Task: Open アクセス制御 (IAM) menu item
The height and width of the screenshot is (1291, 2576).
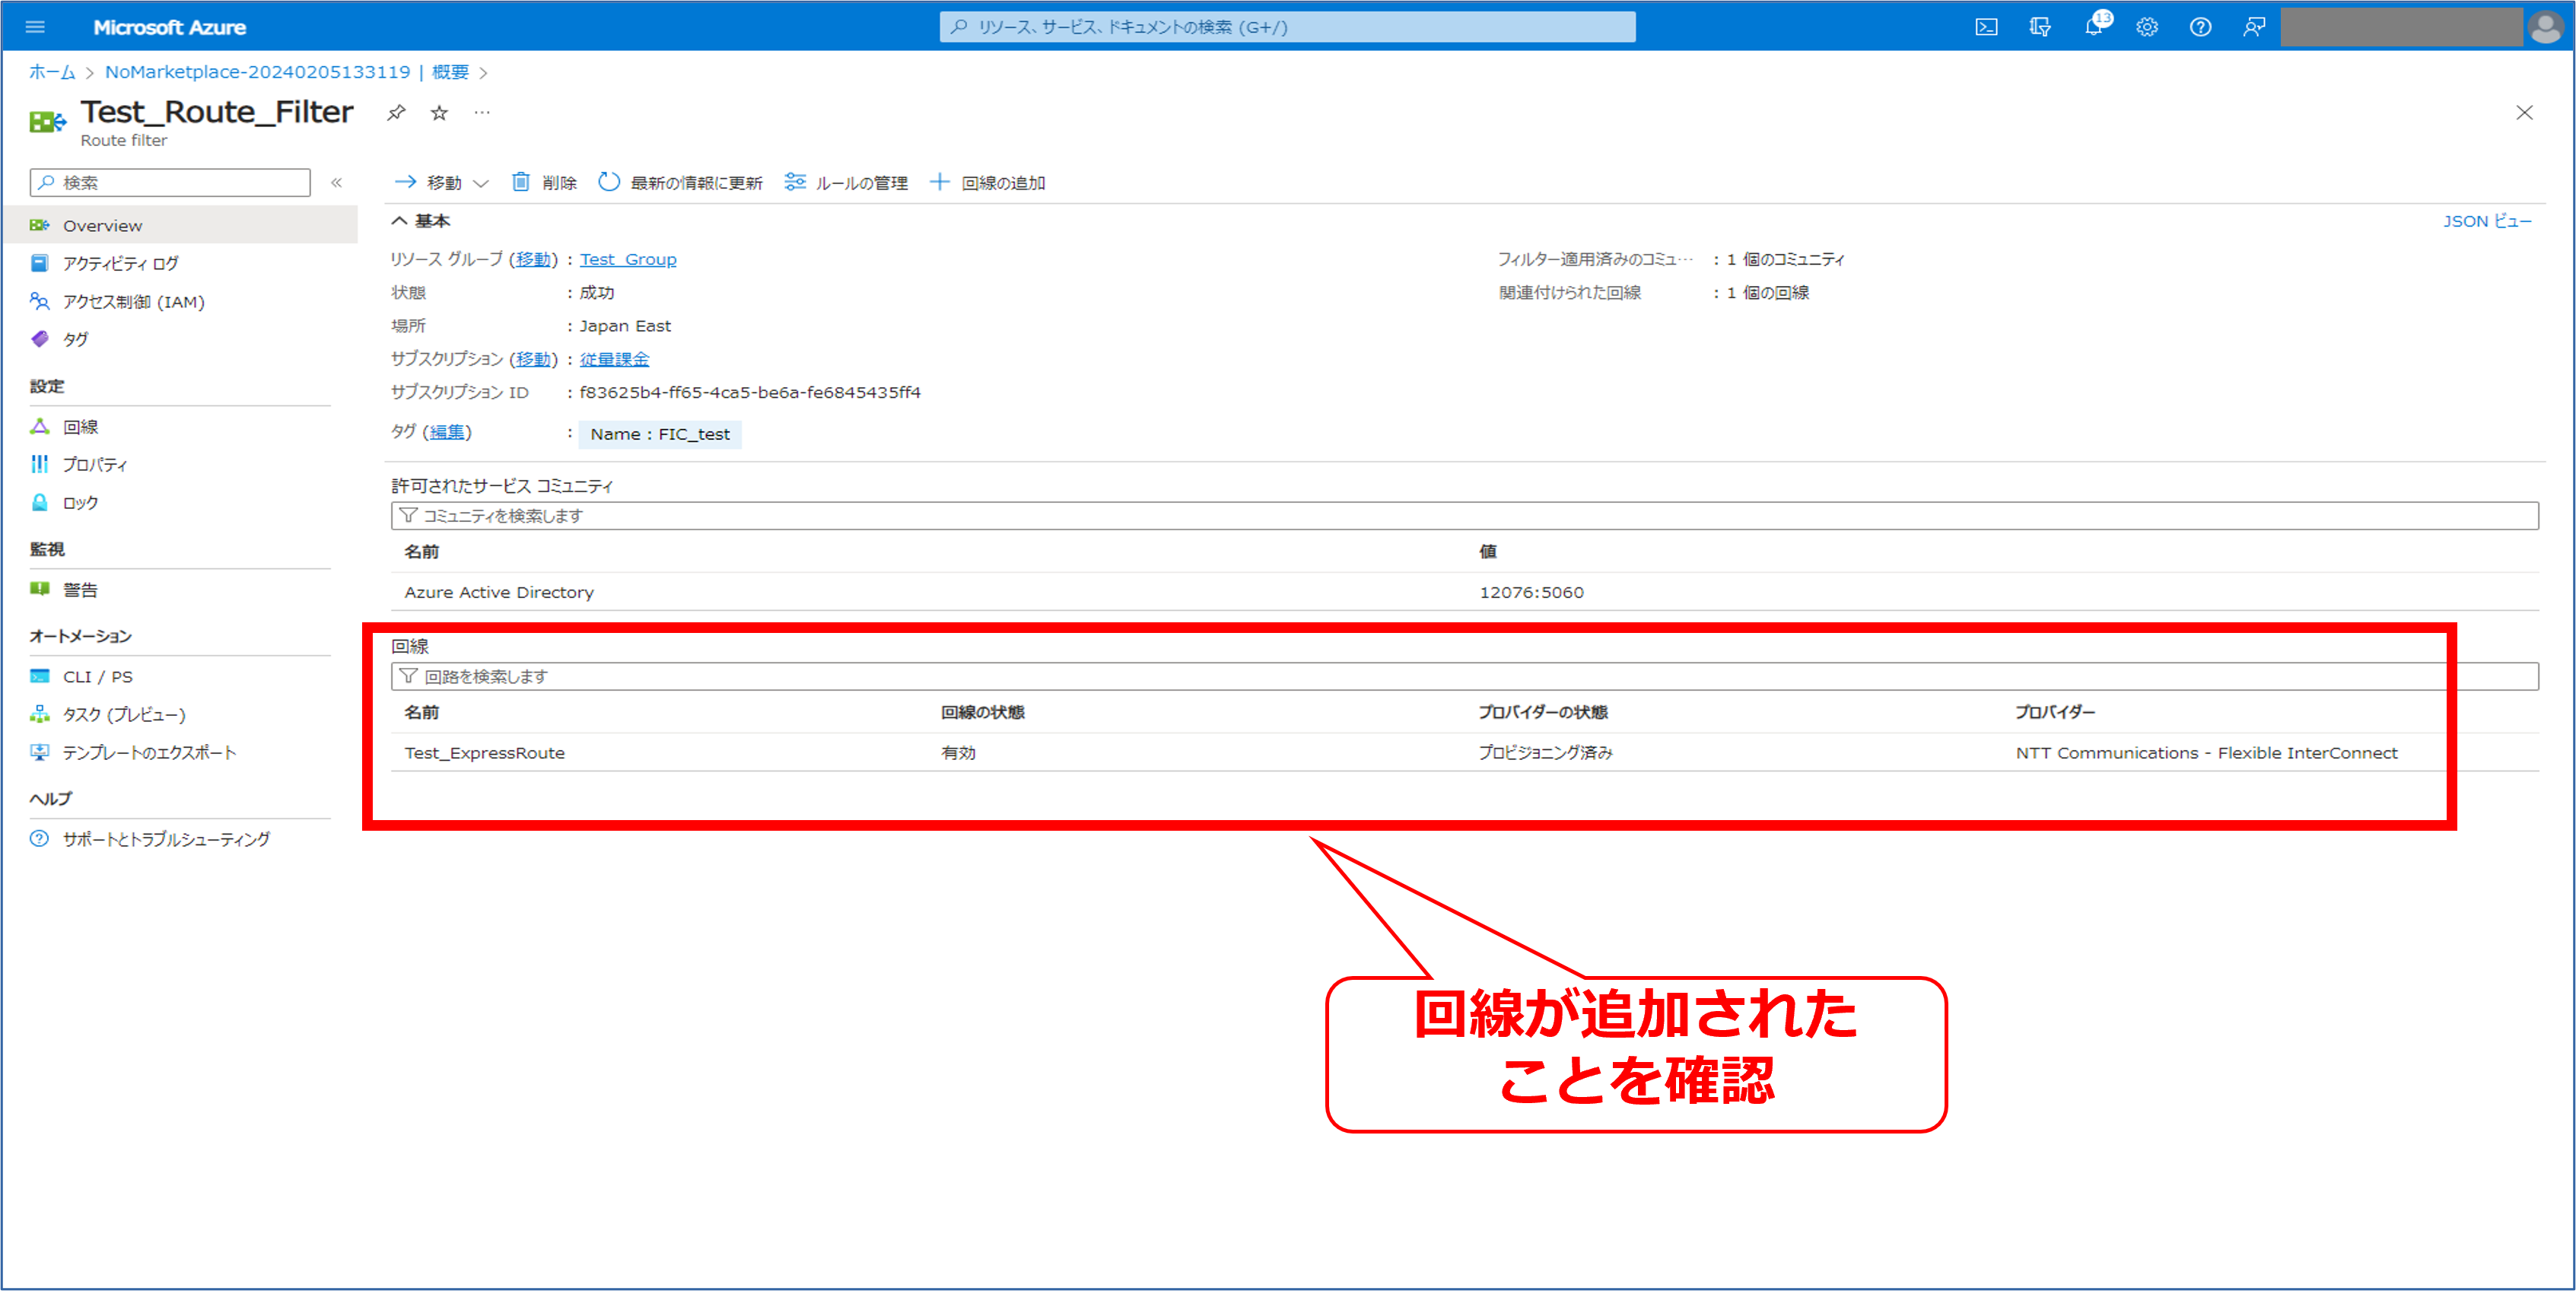Action: click(x=133, y=302)
